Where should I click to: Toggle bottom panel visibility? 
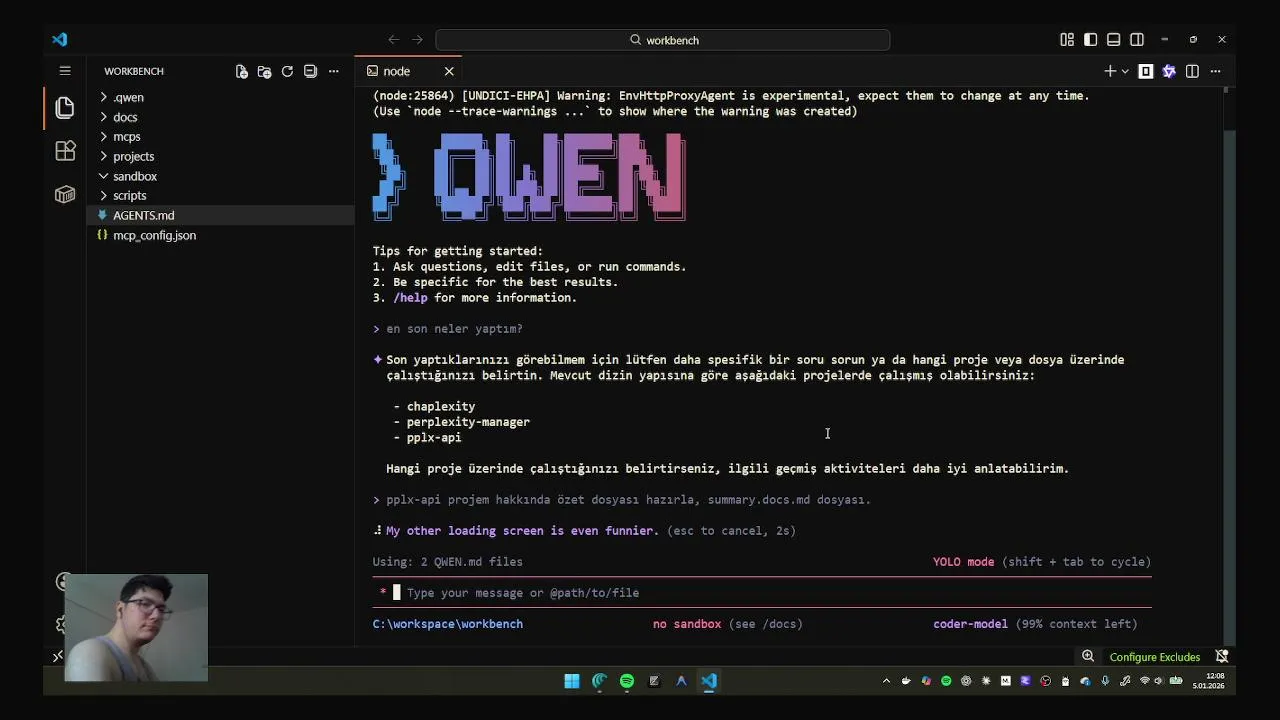1114,40
